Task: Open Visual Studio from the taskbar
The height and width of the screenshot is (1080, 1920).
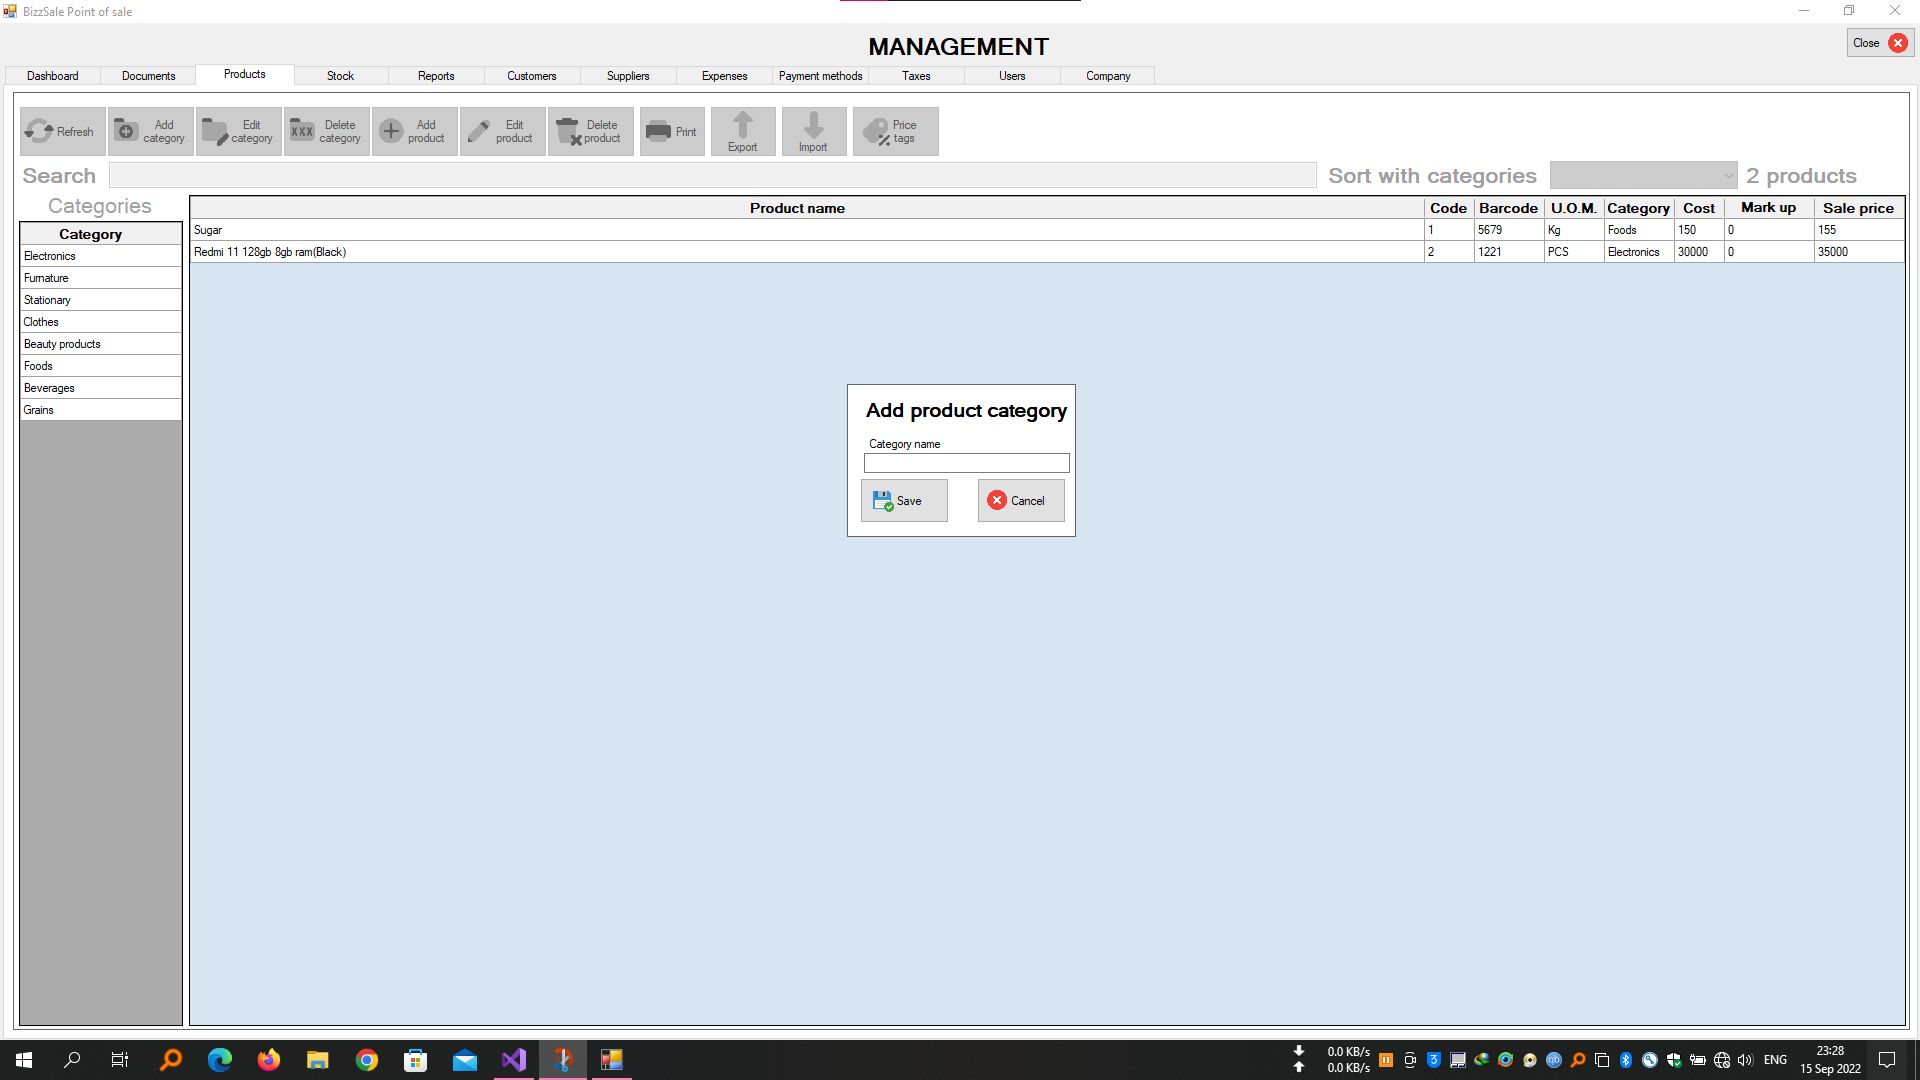Action: (513, 1060)
